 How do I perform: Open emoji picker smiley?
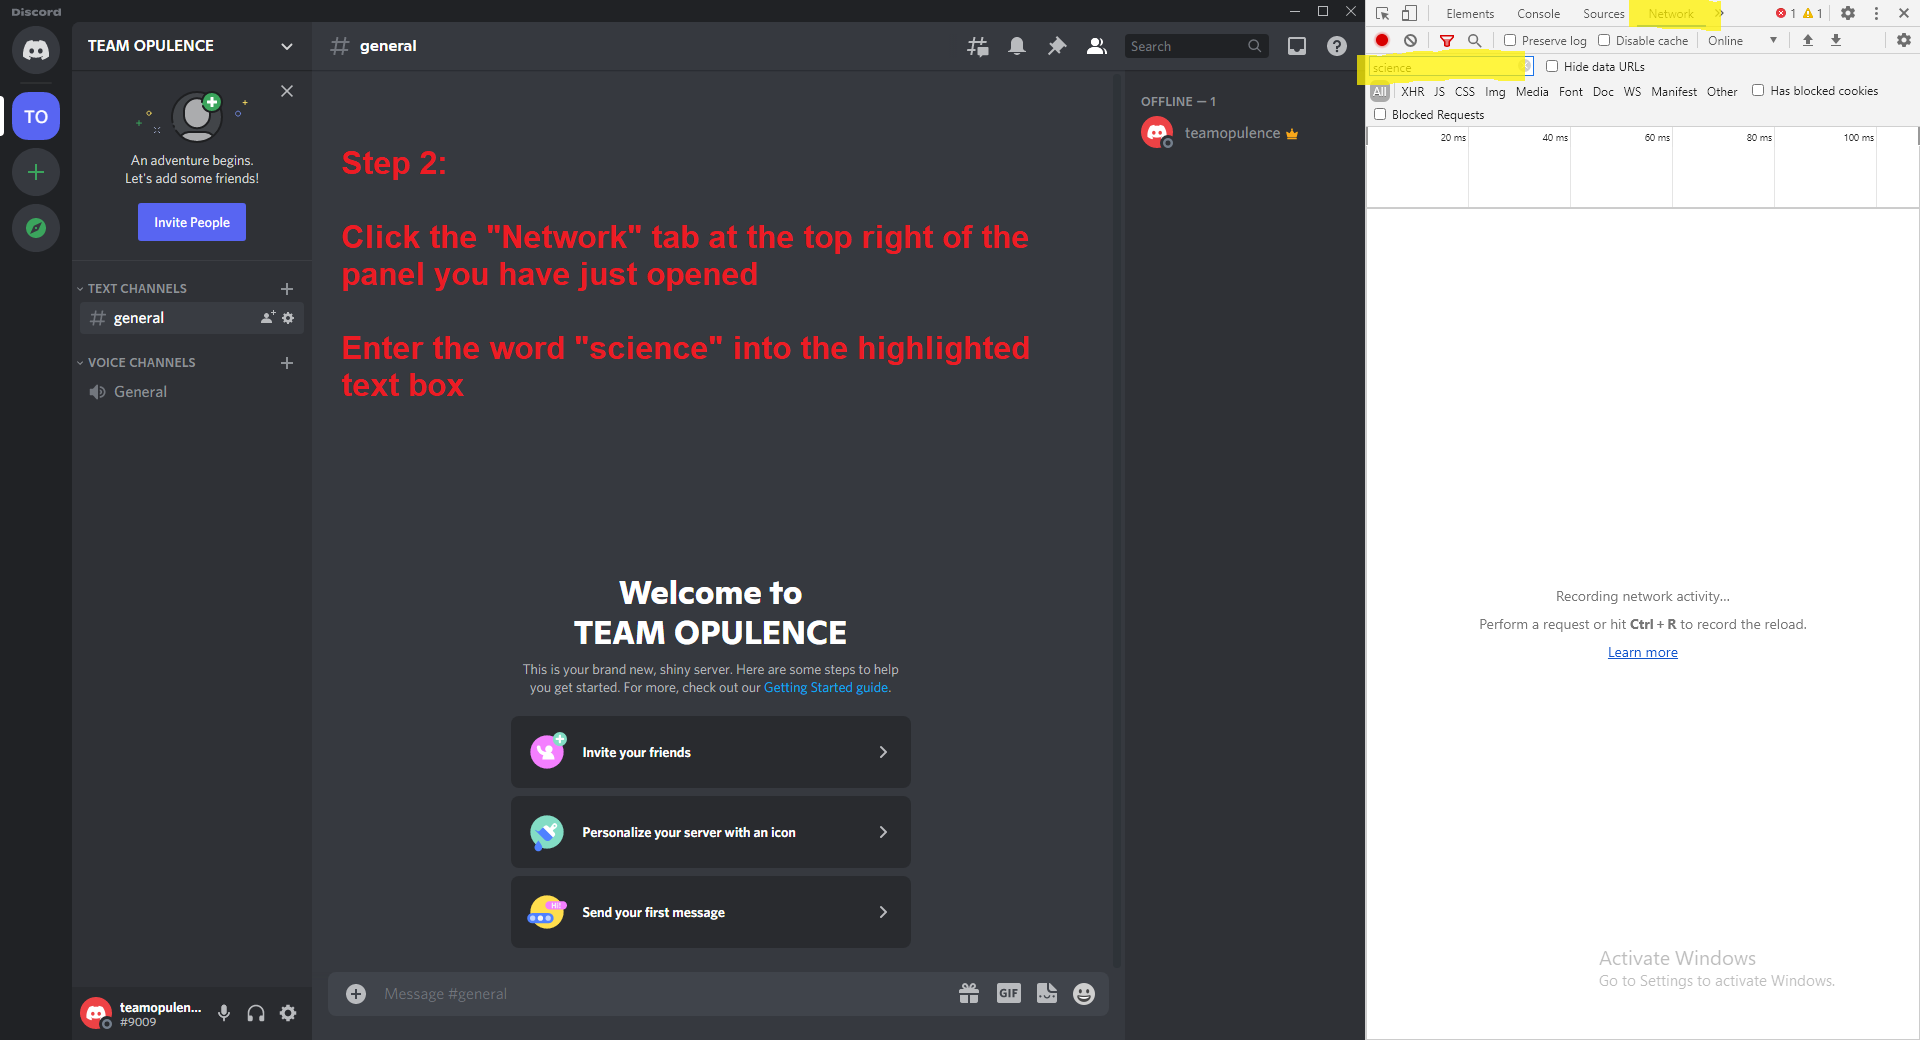pos(1084,993)
